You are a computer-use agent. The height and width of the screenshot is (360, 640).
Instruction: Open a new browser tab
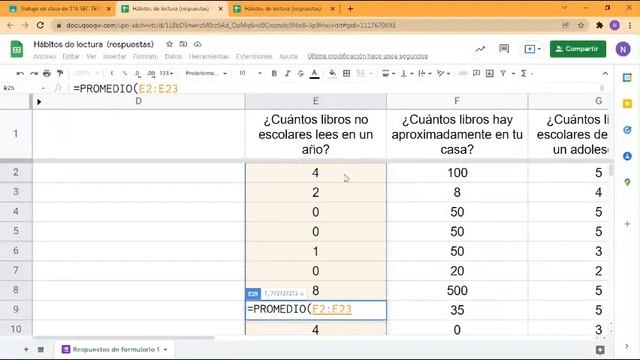click(350, 9)
